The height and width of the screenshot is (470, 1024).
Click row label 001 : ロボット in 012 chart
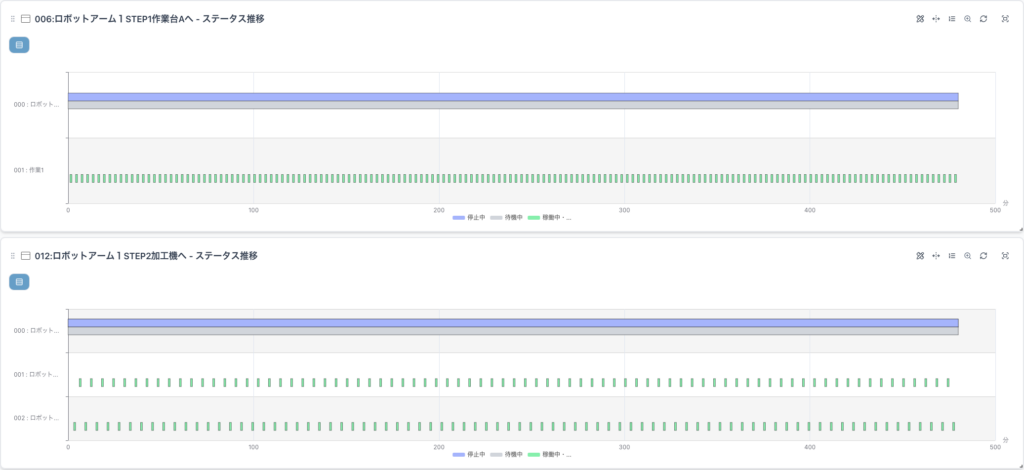click(x=37, y=375)
